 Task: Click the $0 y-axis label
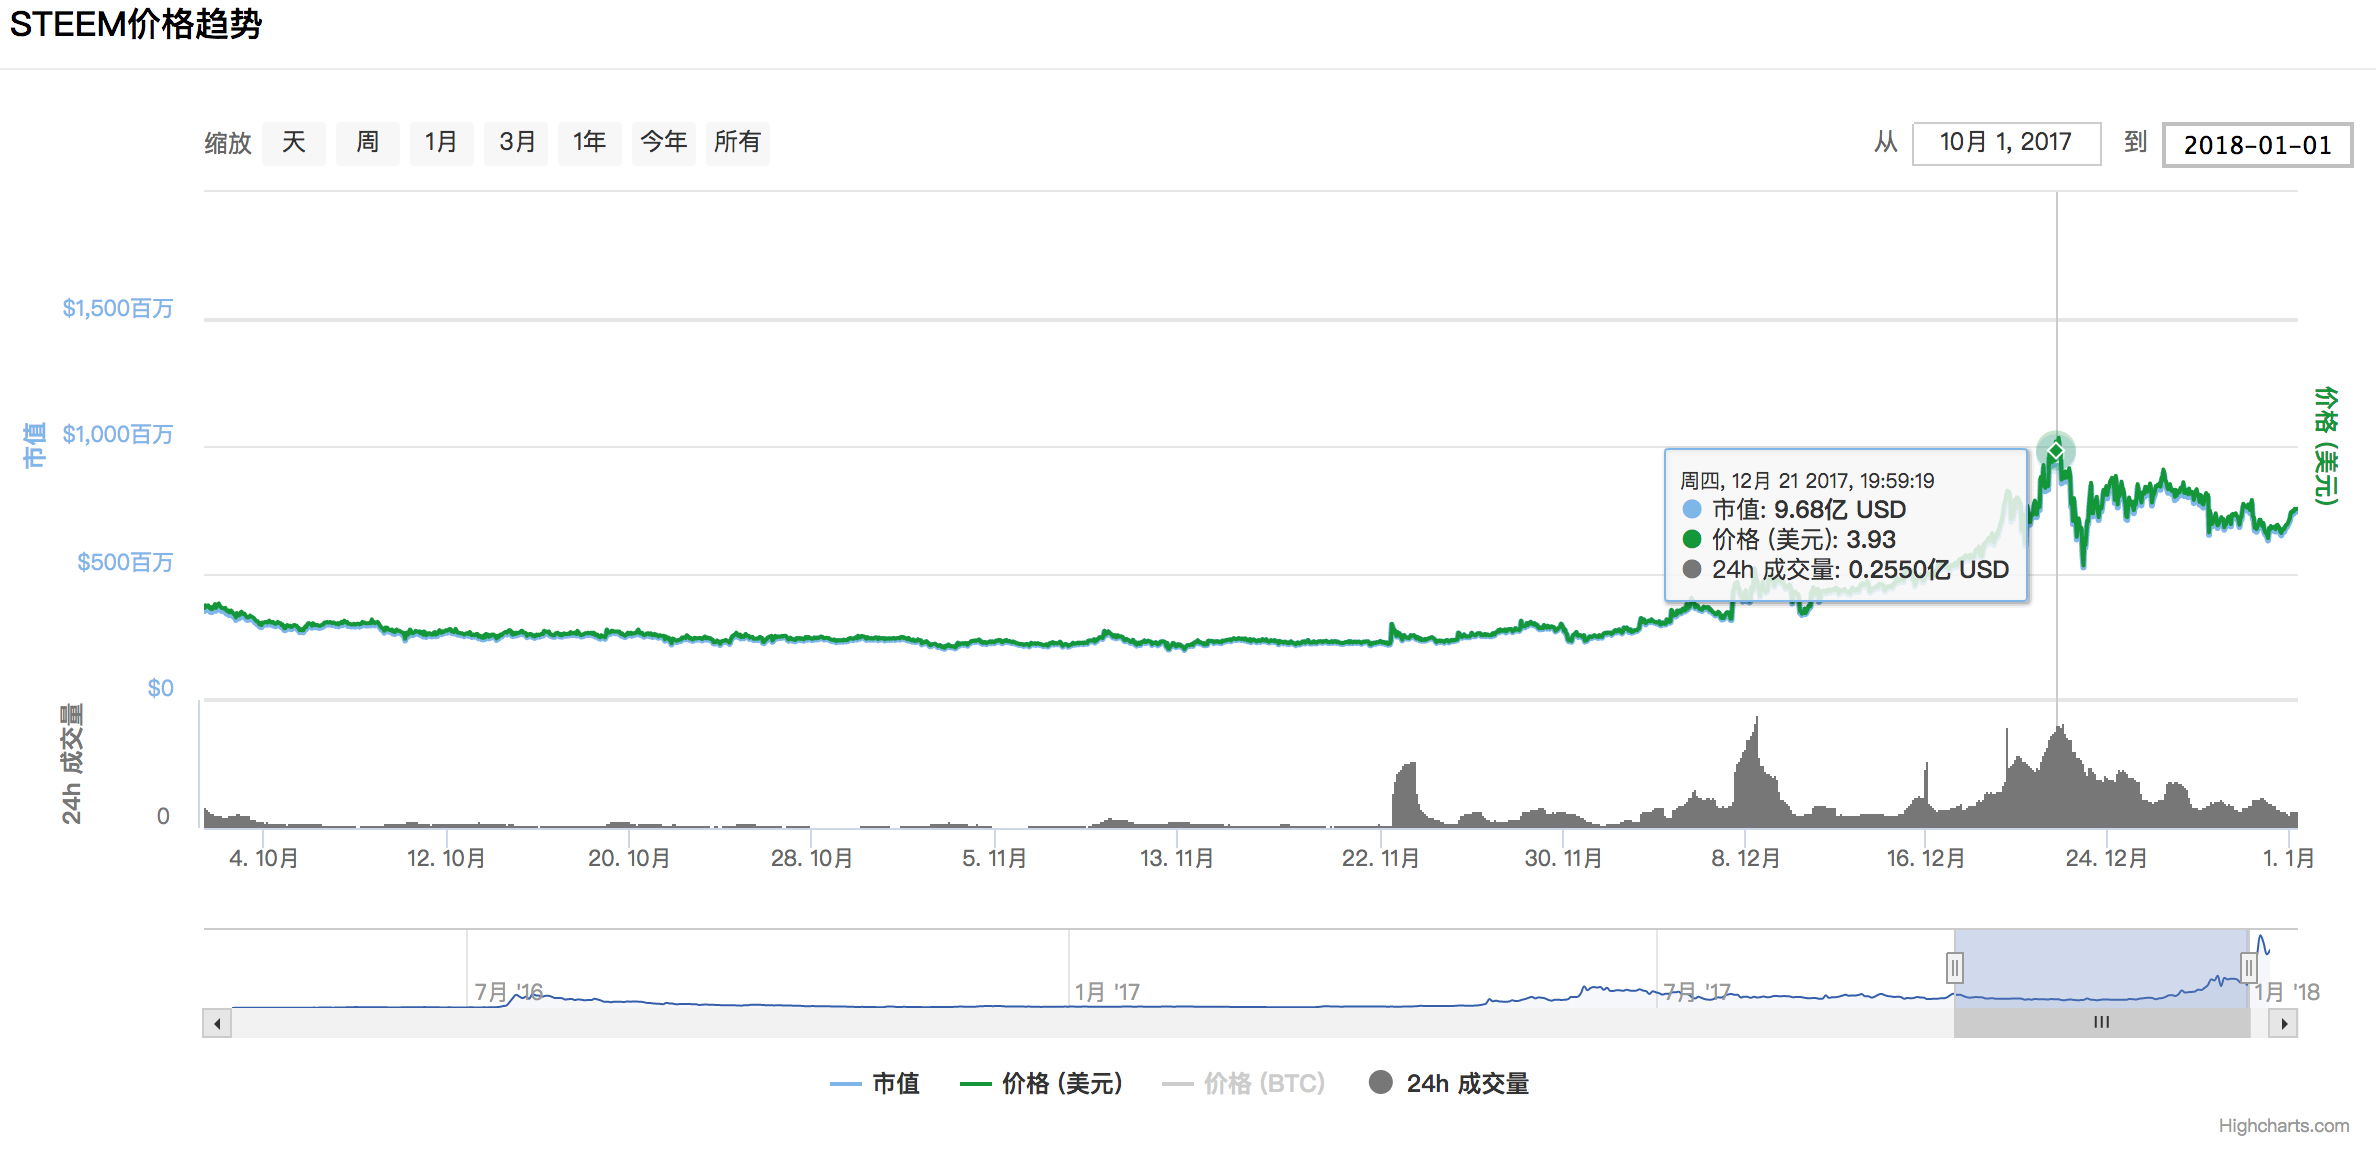point(160,688)
